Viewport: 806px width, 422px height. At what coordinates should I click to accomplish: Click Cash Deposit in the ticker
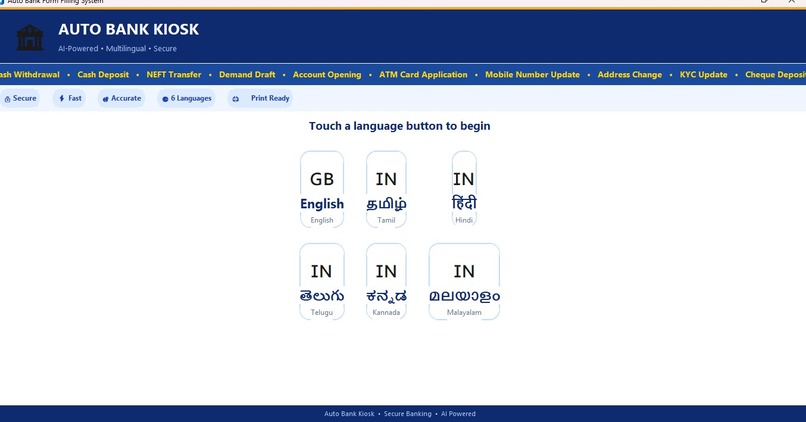point(103,75)
